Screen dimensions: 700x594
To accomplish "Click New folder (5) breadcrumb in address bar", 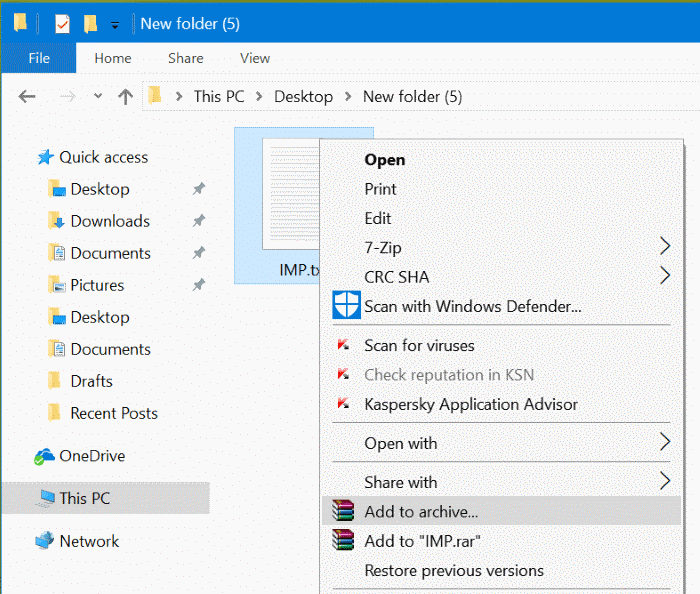I will tap(412, 96).
